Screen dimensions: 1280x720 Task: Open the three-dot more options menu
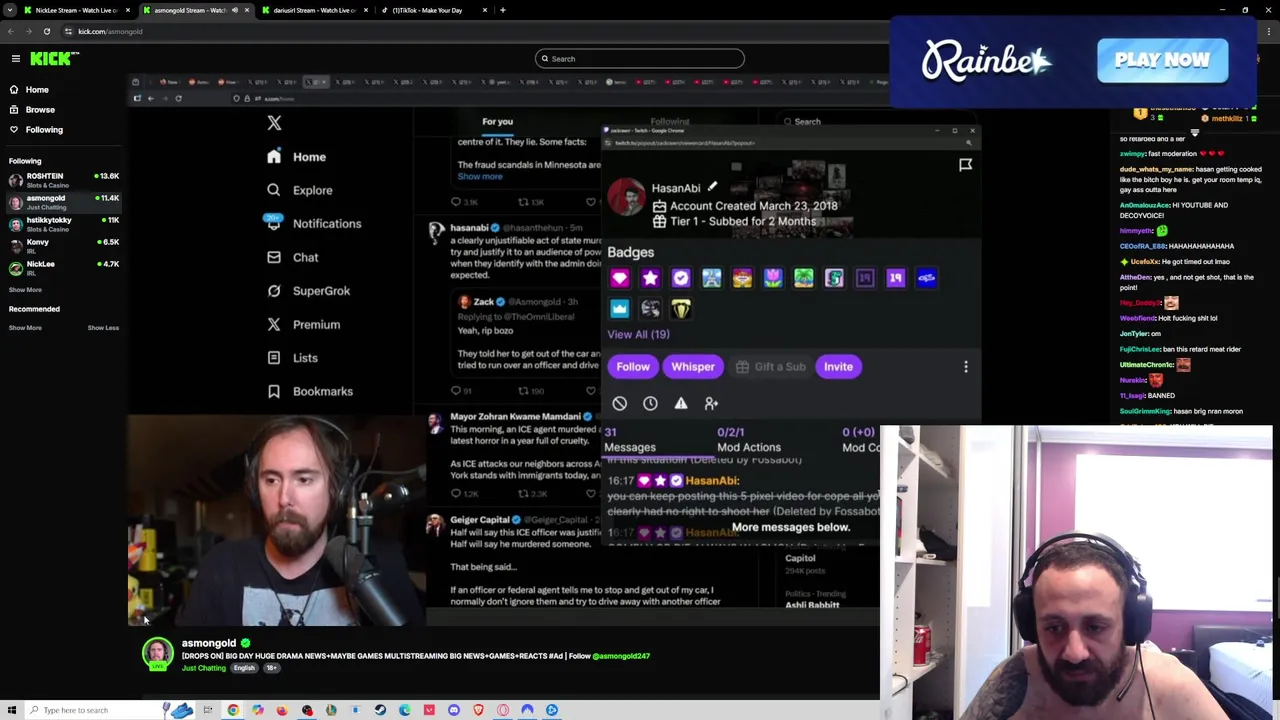pyautogui.click(x=966, y=367)
